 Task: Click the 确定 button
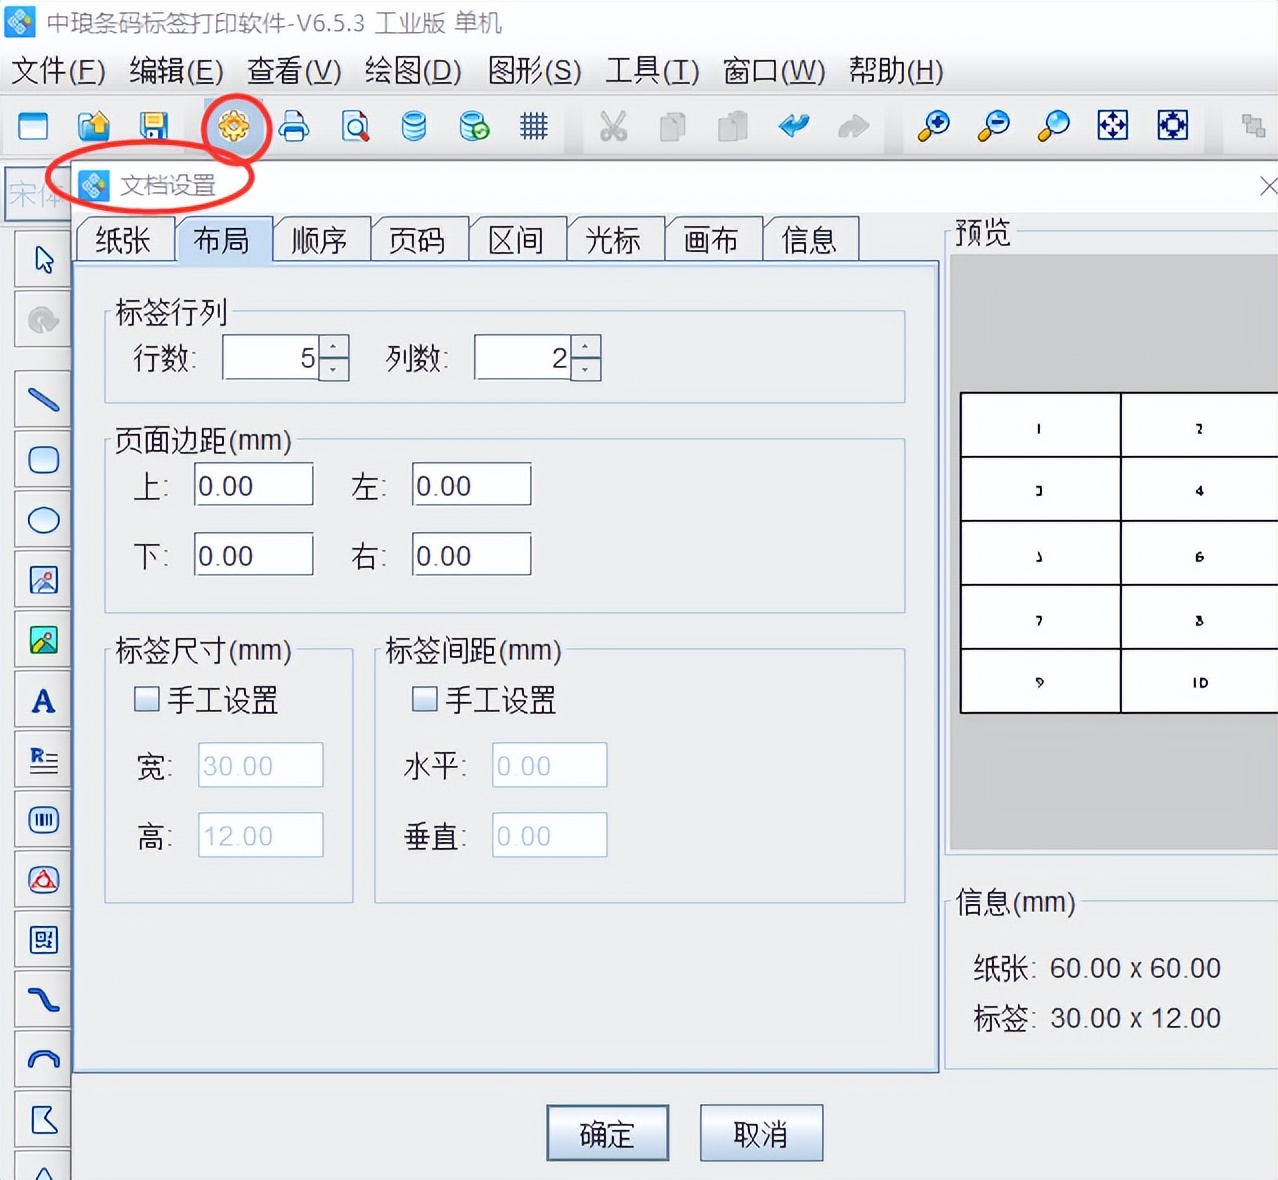pyautogui.click(x=607, y=1133)
